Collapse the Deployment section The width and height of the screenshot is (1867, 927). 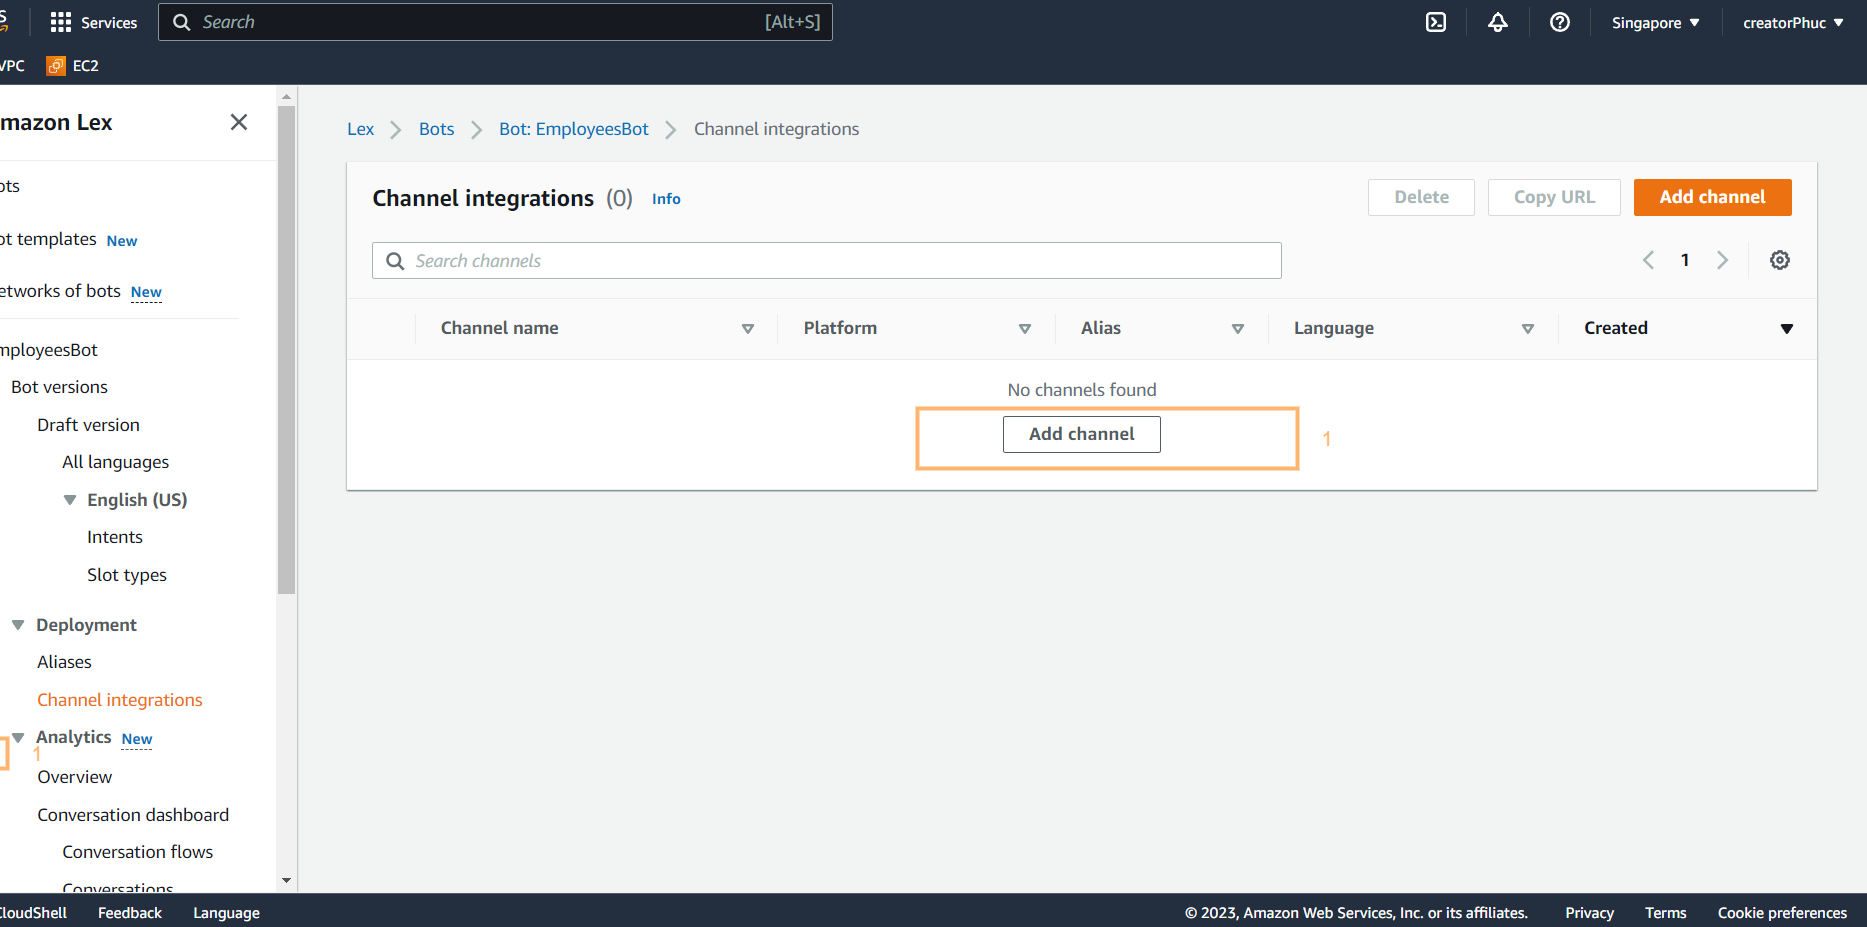[x=18, y=625]
